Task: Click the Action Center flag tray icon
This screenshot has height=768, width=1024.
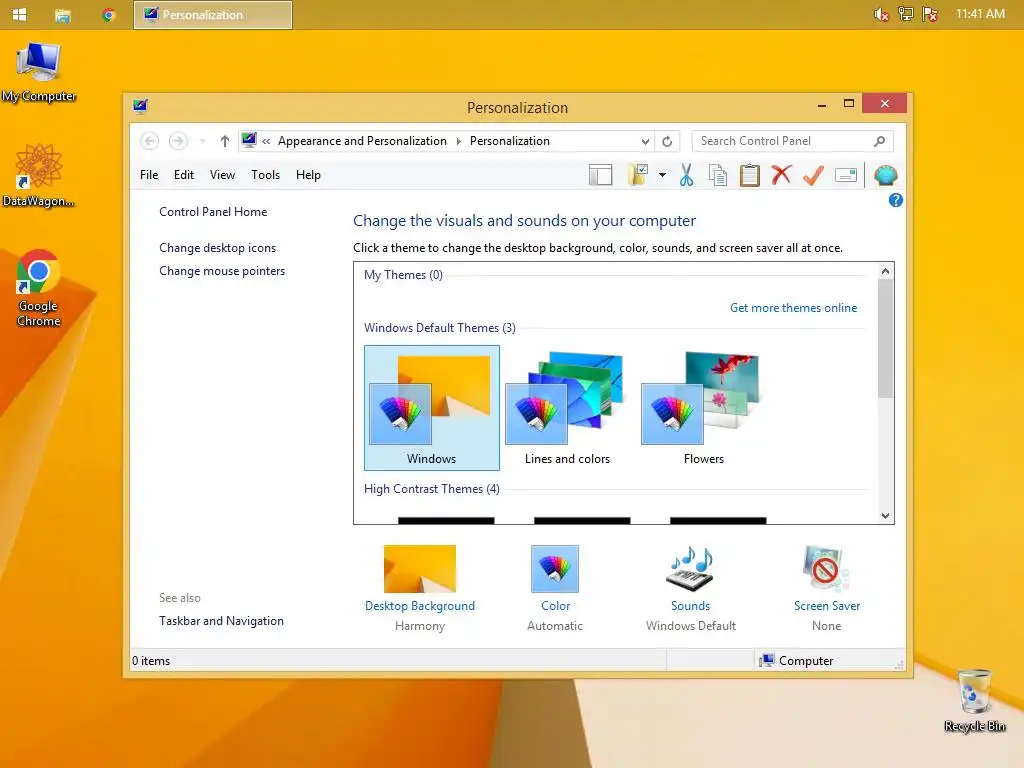Action: point(930,14)
